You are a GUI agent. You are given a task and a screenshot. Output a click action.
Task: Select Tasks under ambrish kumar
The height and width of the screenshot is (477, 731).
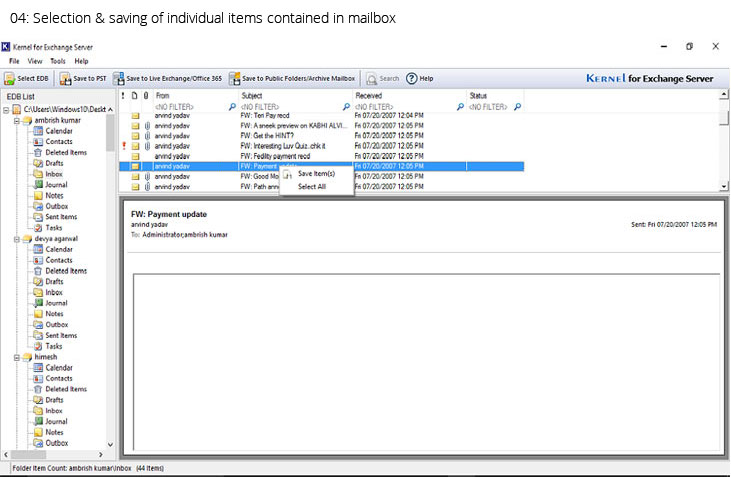tap(54, 228)
